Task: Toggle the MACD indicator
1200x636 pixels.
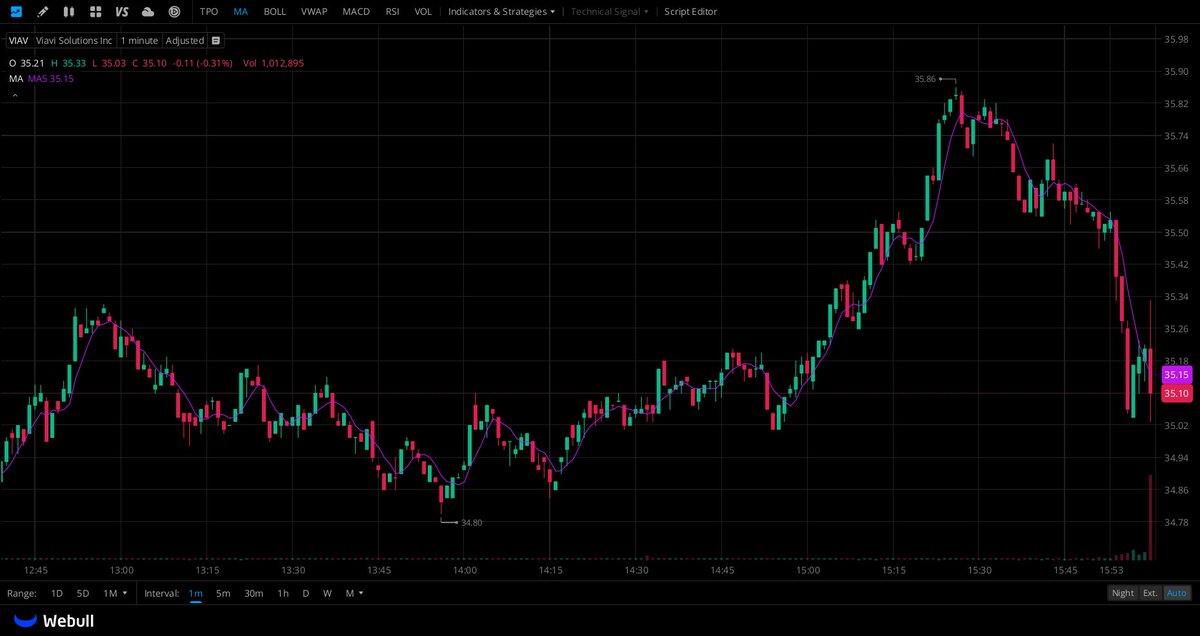Action: pyautogui.click(x=355, y=12)
